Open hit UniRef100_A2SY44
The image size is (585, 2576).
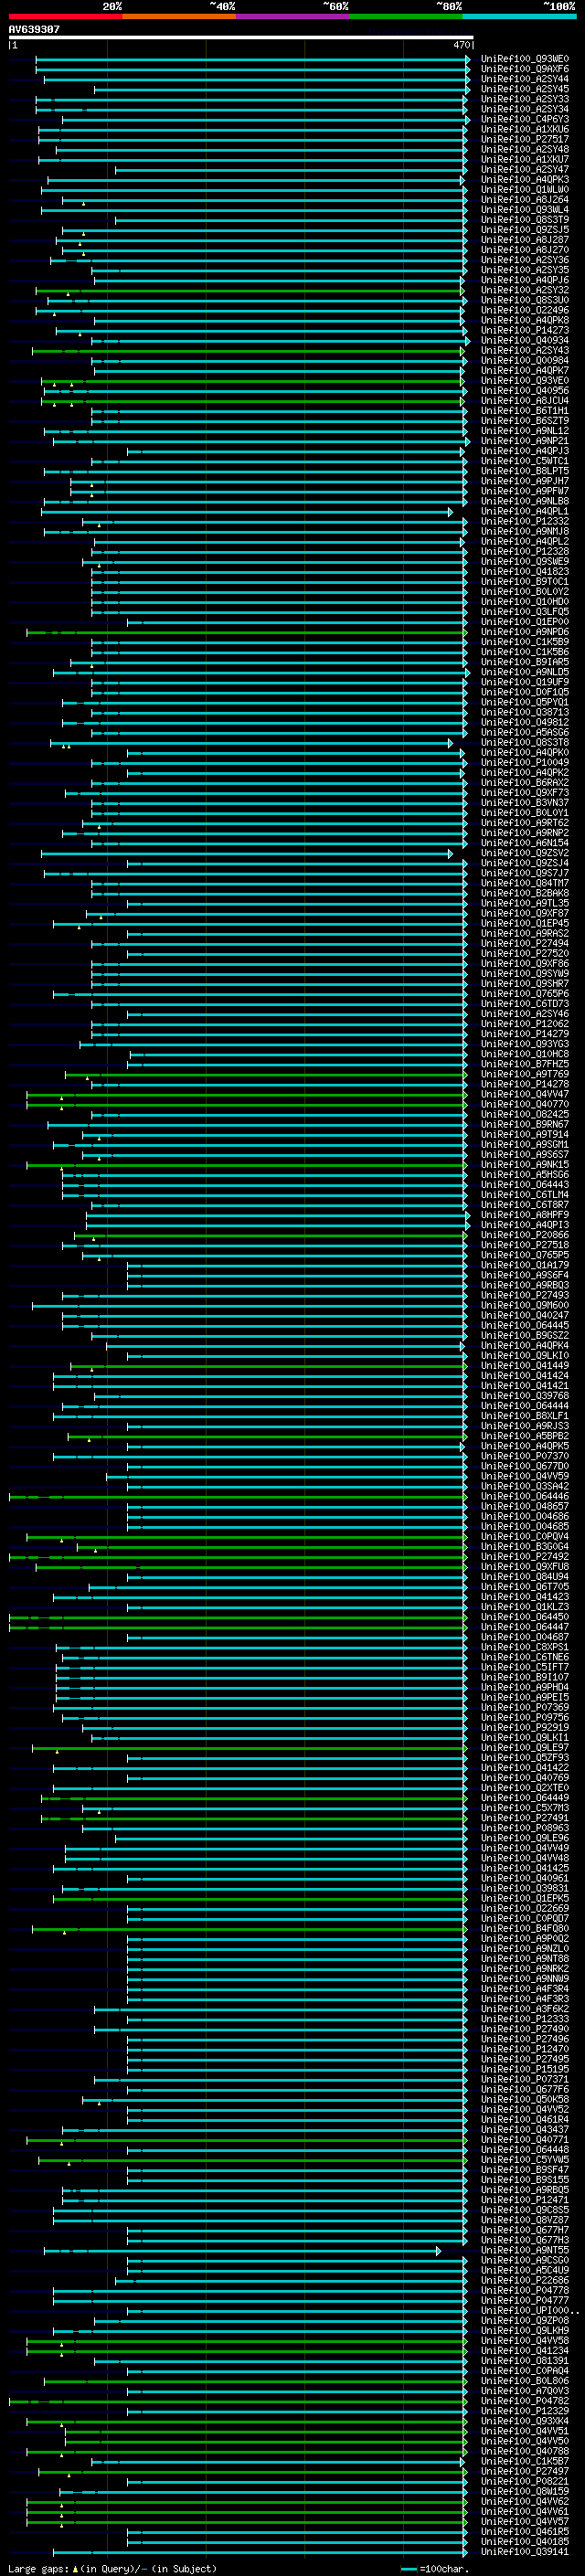click(x=525, y=79)
